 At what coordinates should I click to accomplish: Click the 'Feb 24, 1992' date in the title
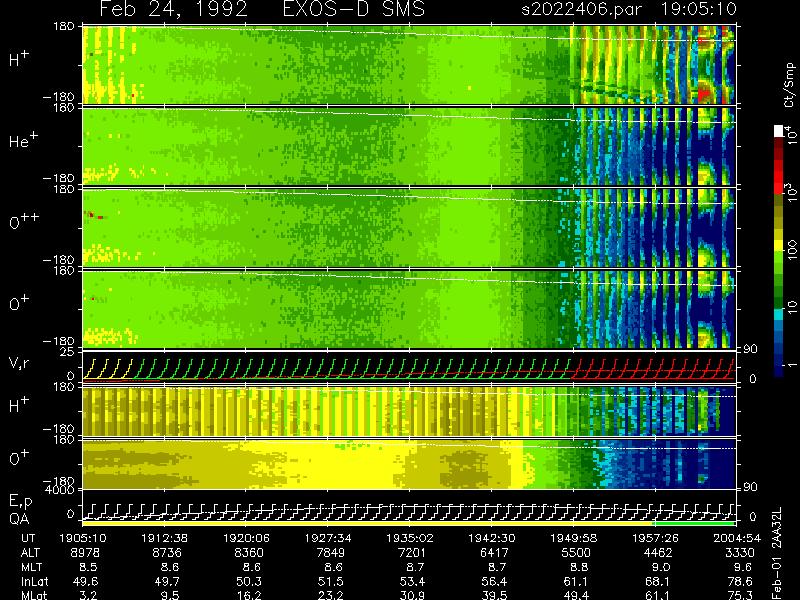point(173,9)
